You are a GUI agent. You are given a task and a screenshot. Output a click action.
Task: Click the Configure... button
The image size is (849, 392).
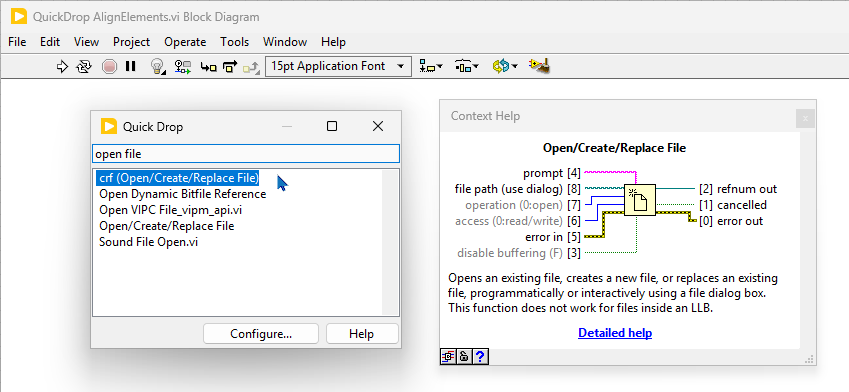pyautogui.click(x=261, y=334)
